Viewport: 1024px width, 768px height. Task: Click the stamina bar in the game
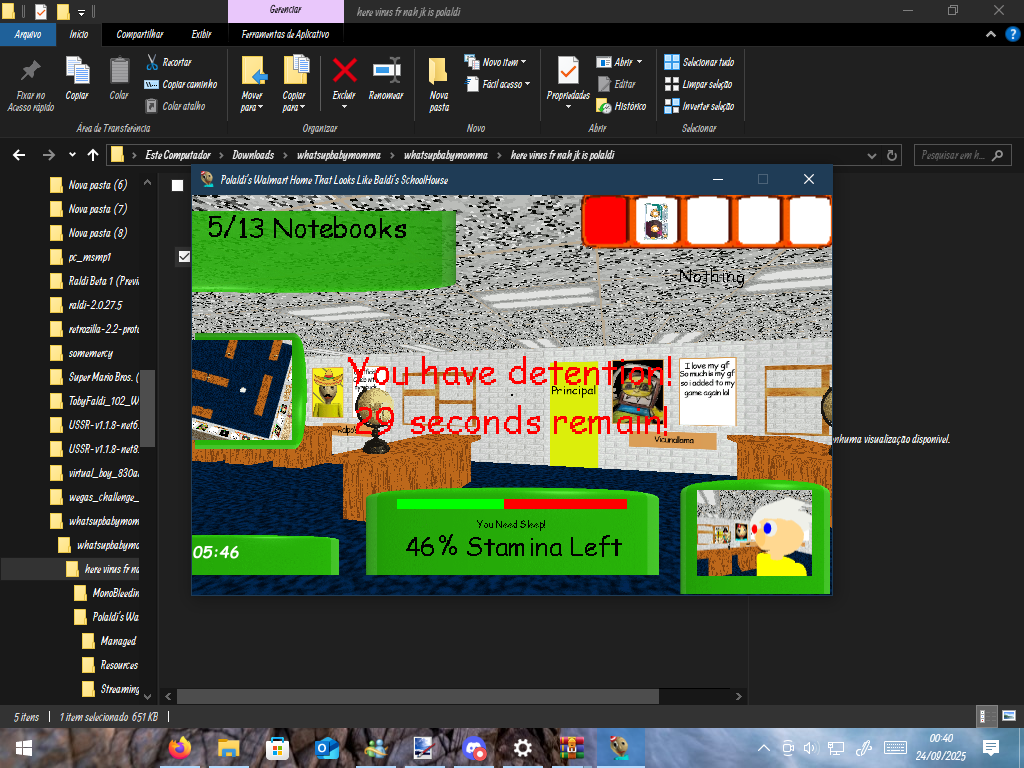[x=511, y=504]
